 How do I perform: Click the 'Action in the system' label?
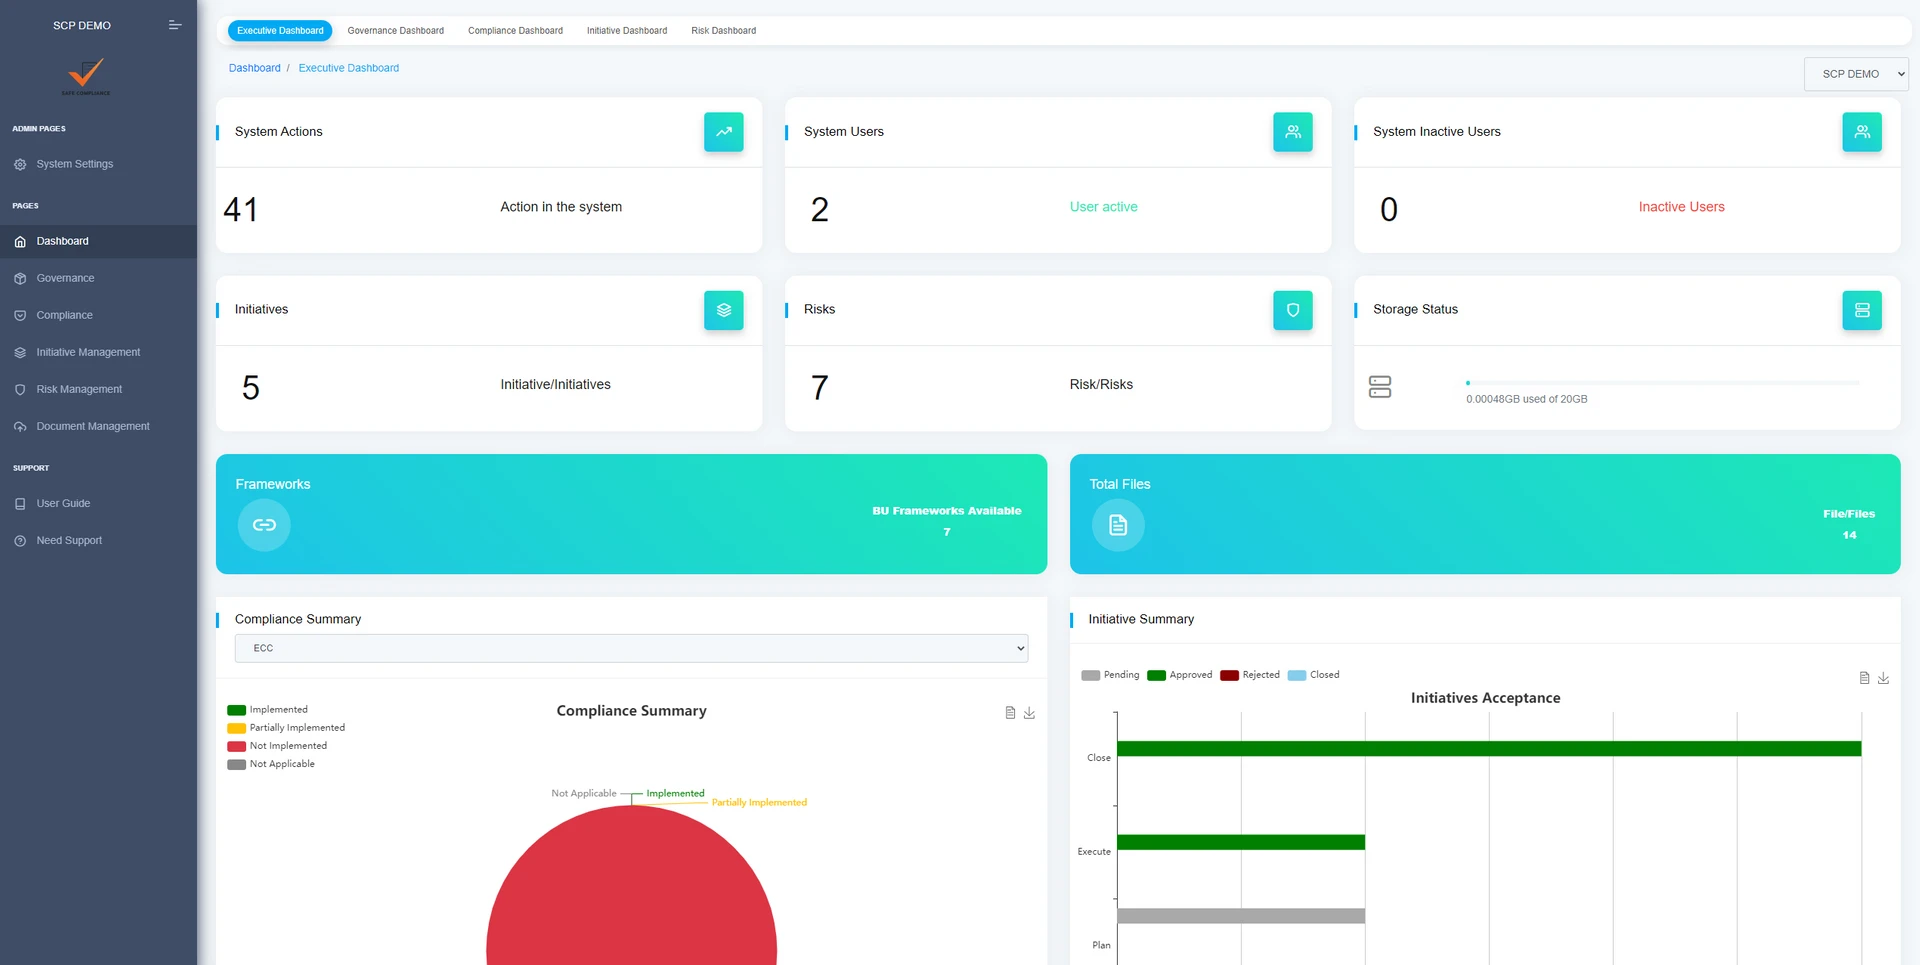[561, 207]
